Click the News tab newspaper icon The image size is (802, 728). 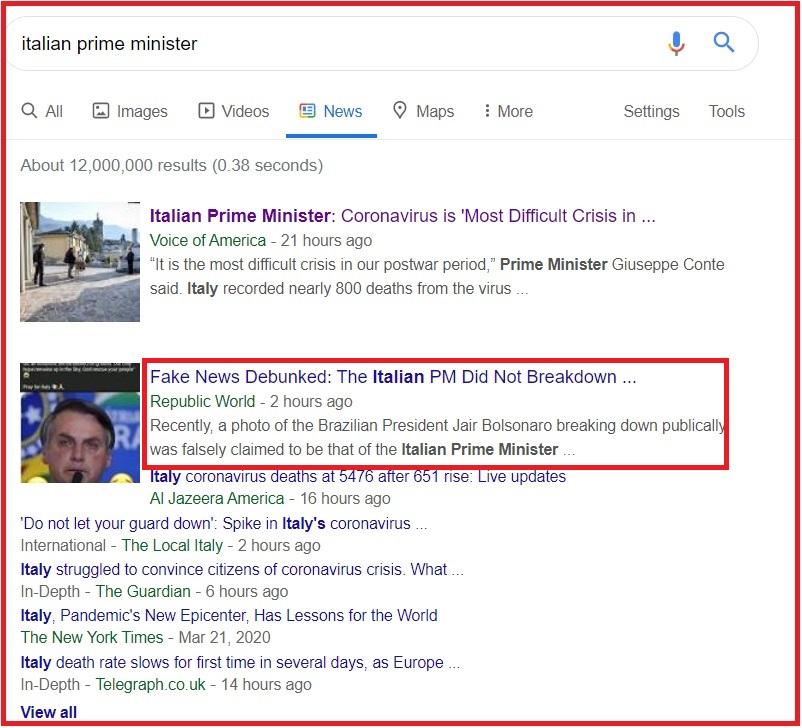tap(307, 111)
